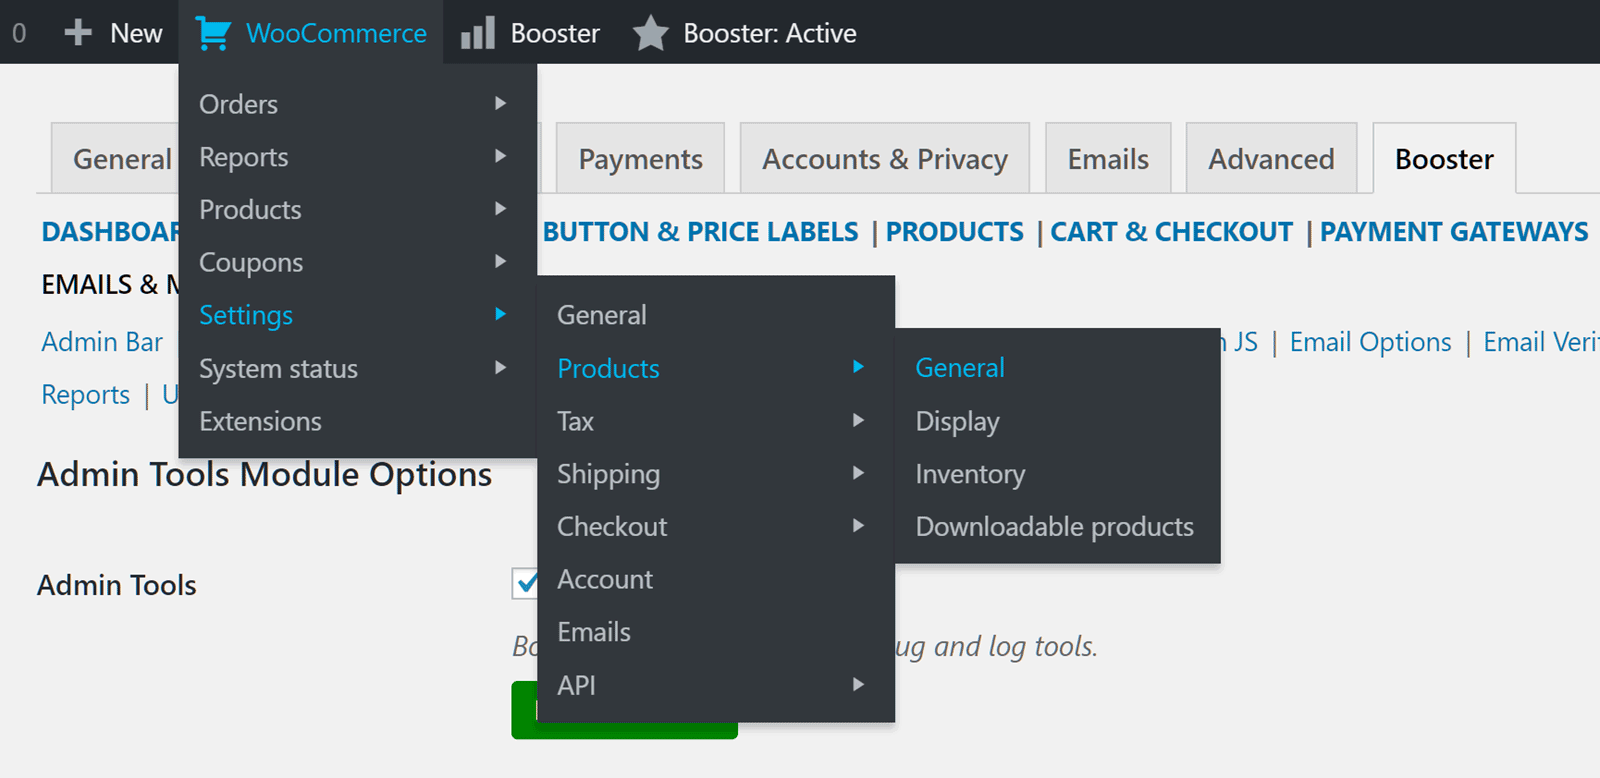Expand the Products arrow in Settings submenu
The image size is (1600, 778).
[x=858, y=367]
